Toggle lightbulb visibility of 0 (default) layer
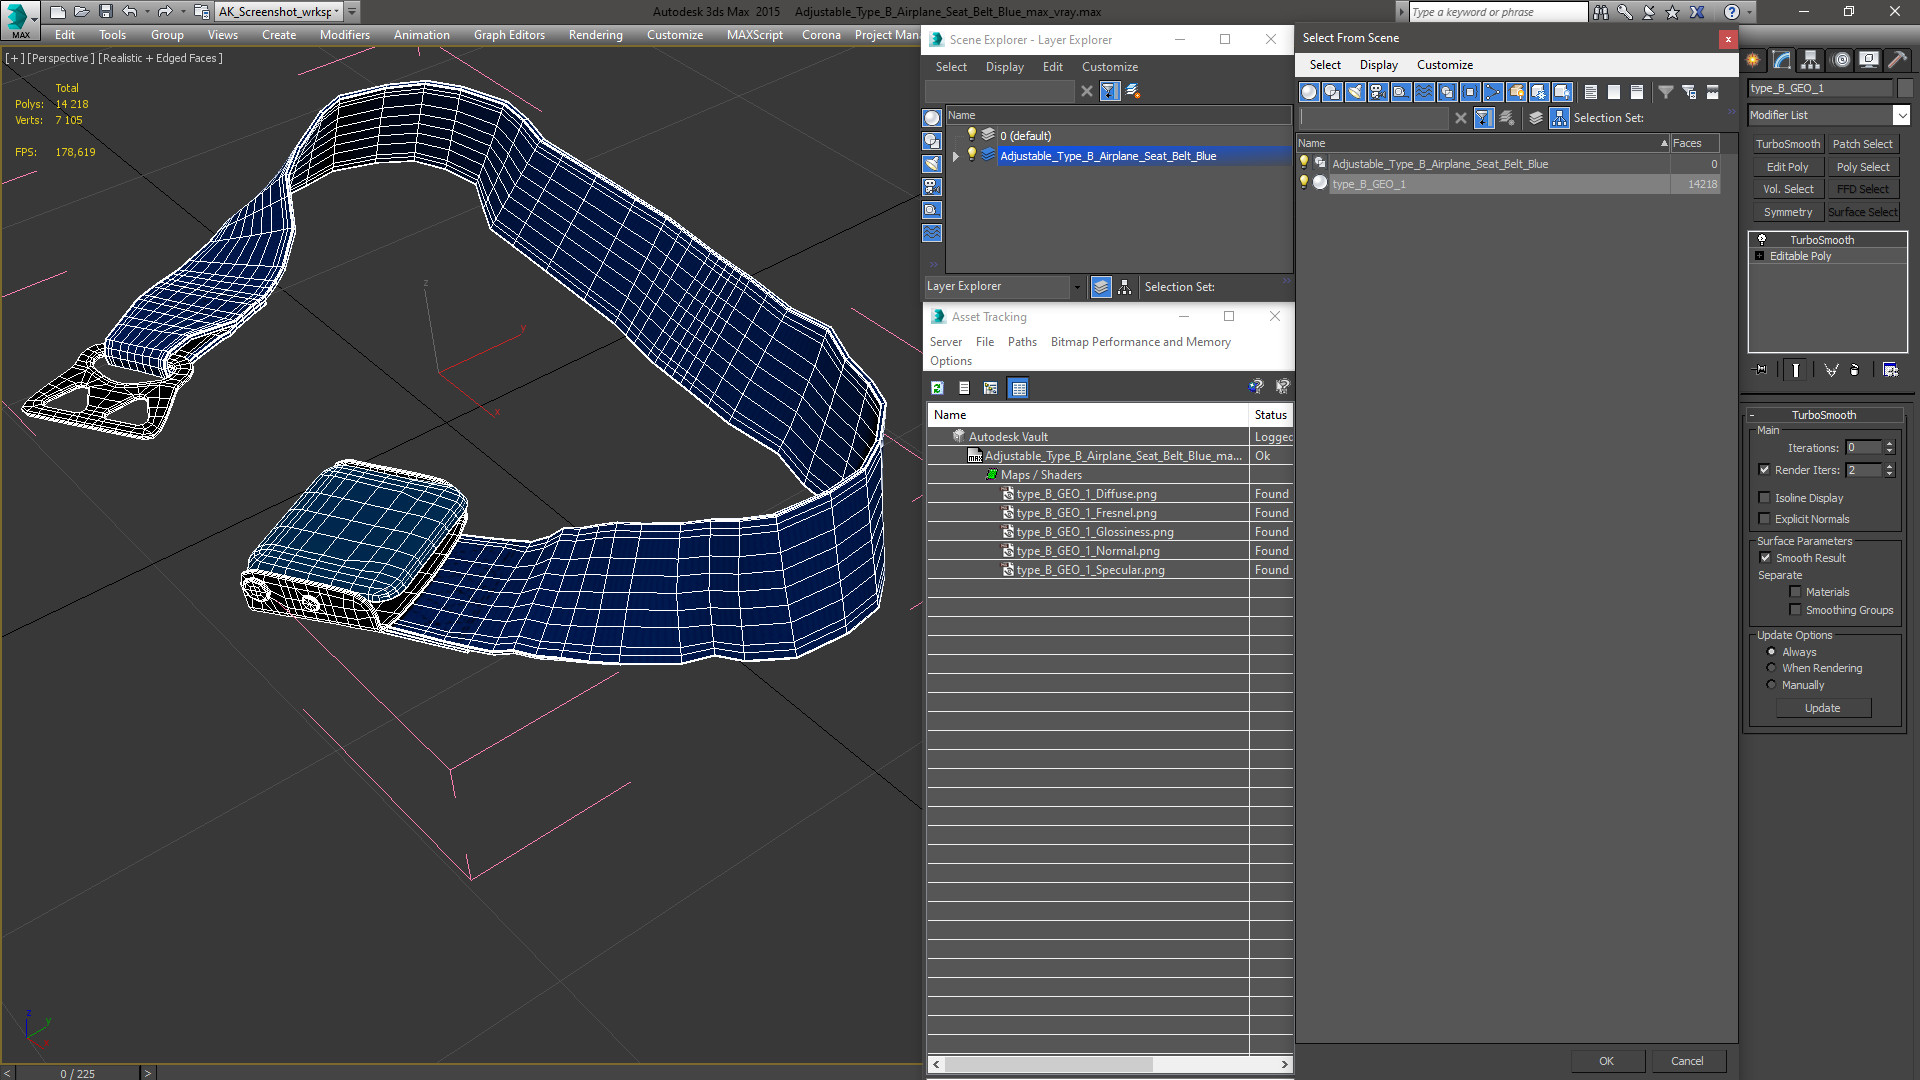This screenshot has width=1920, height=1080. tap(971, 135)
